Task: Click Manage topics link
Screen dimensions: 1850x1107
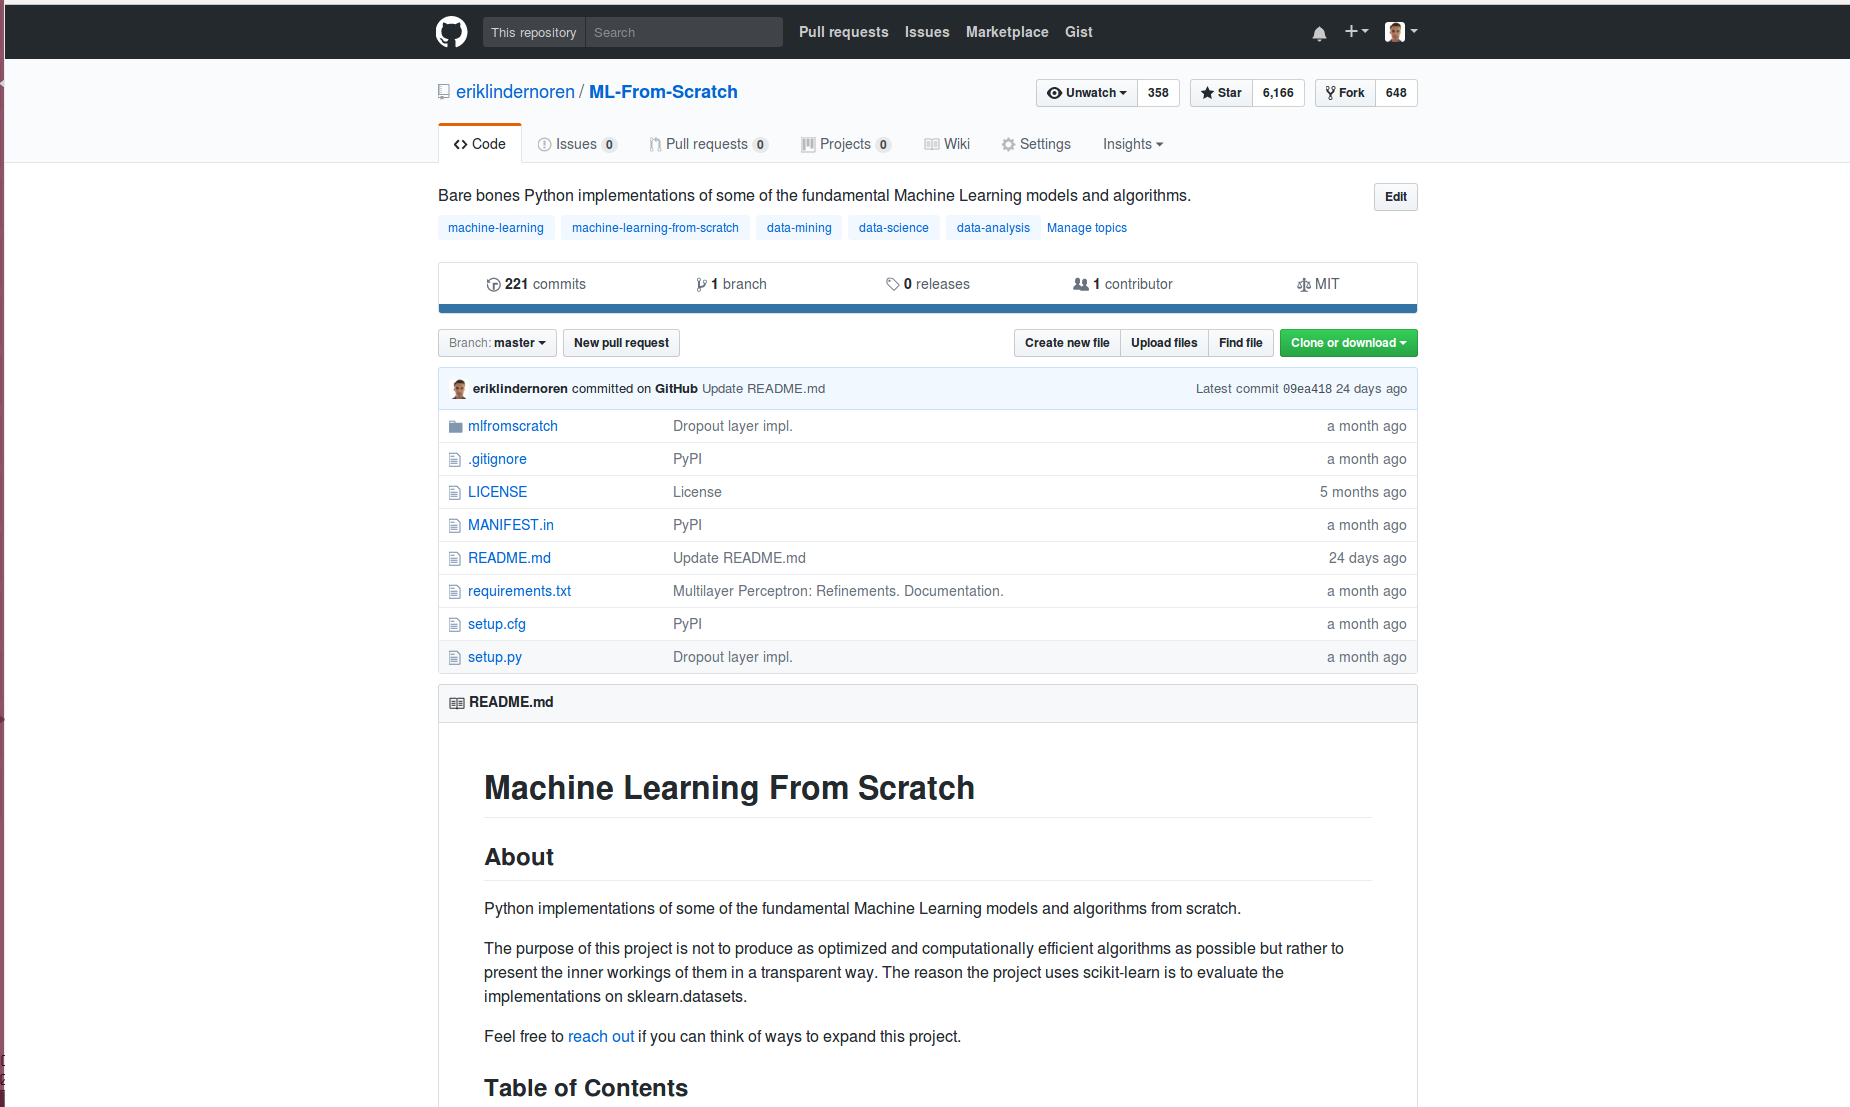Action: click(x=1087, y=228)
